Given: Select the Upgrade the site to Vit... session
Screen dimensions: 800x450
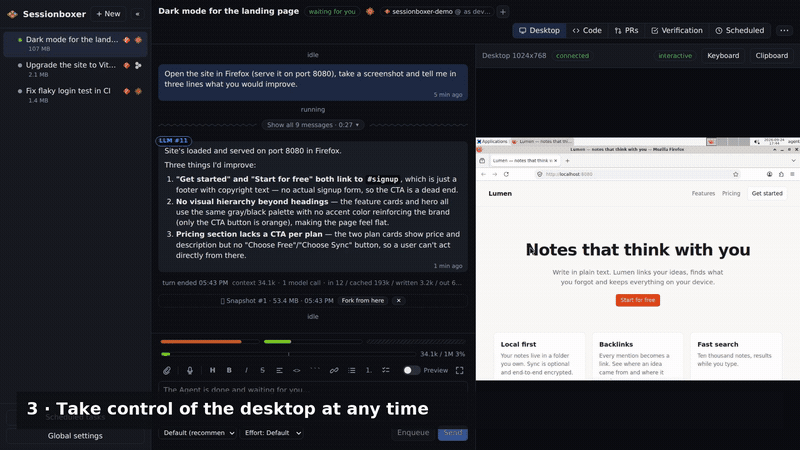Looking at the screenshot, I should [x=75, y=69].
